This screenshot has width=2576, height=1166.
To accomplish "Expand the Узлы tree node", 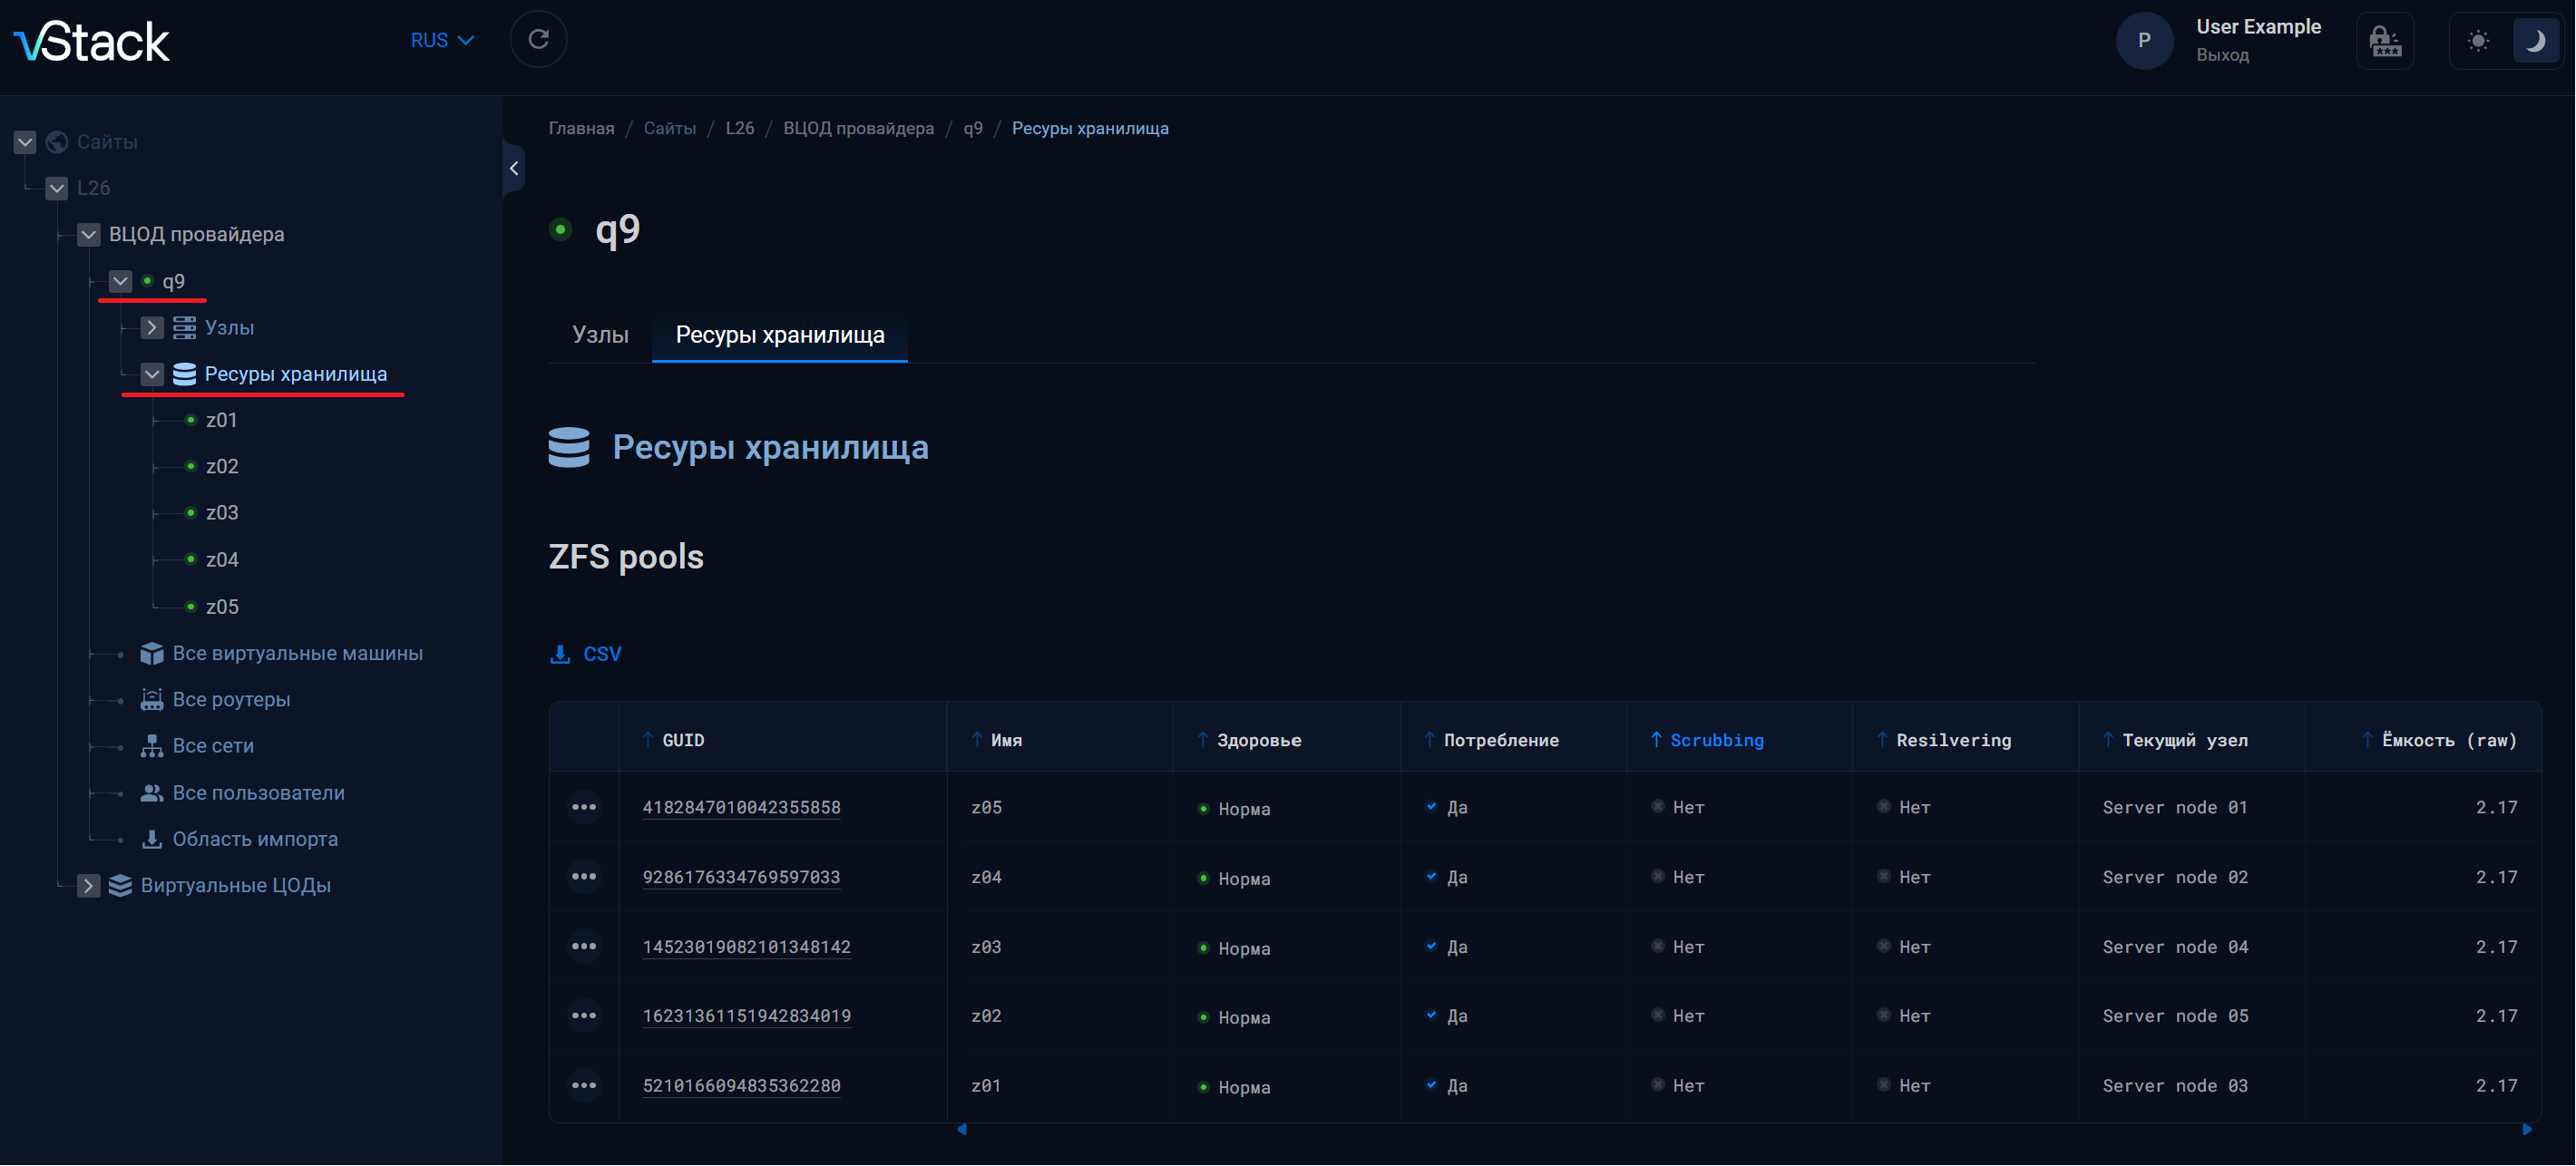I will click(152, 328).
